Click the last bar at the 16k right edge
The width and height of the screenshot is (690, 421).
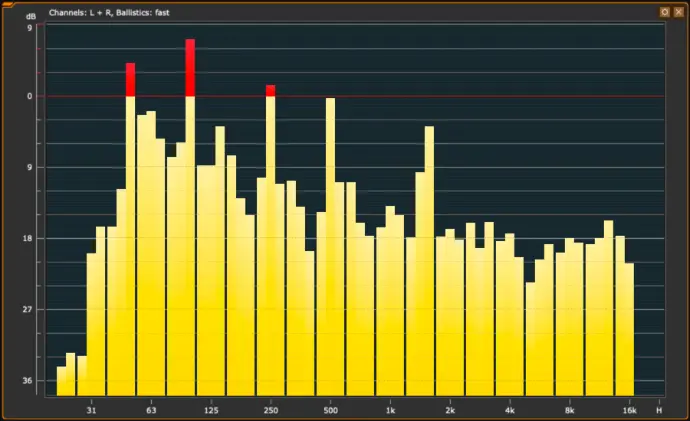(x=629, y=328)
